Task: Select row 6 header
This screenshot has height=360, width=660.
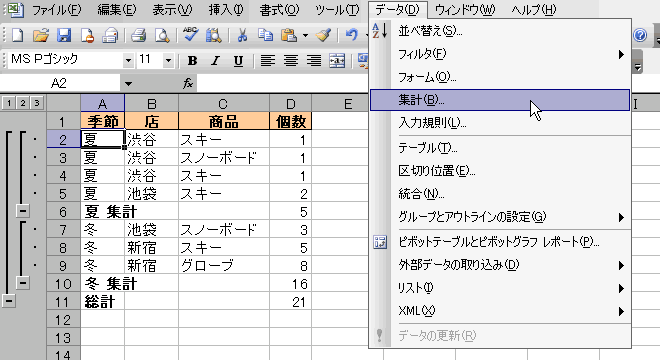Action: 63,211
